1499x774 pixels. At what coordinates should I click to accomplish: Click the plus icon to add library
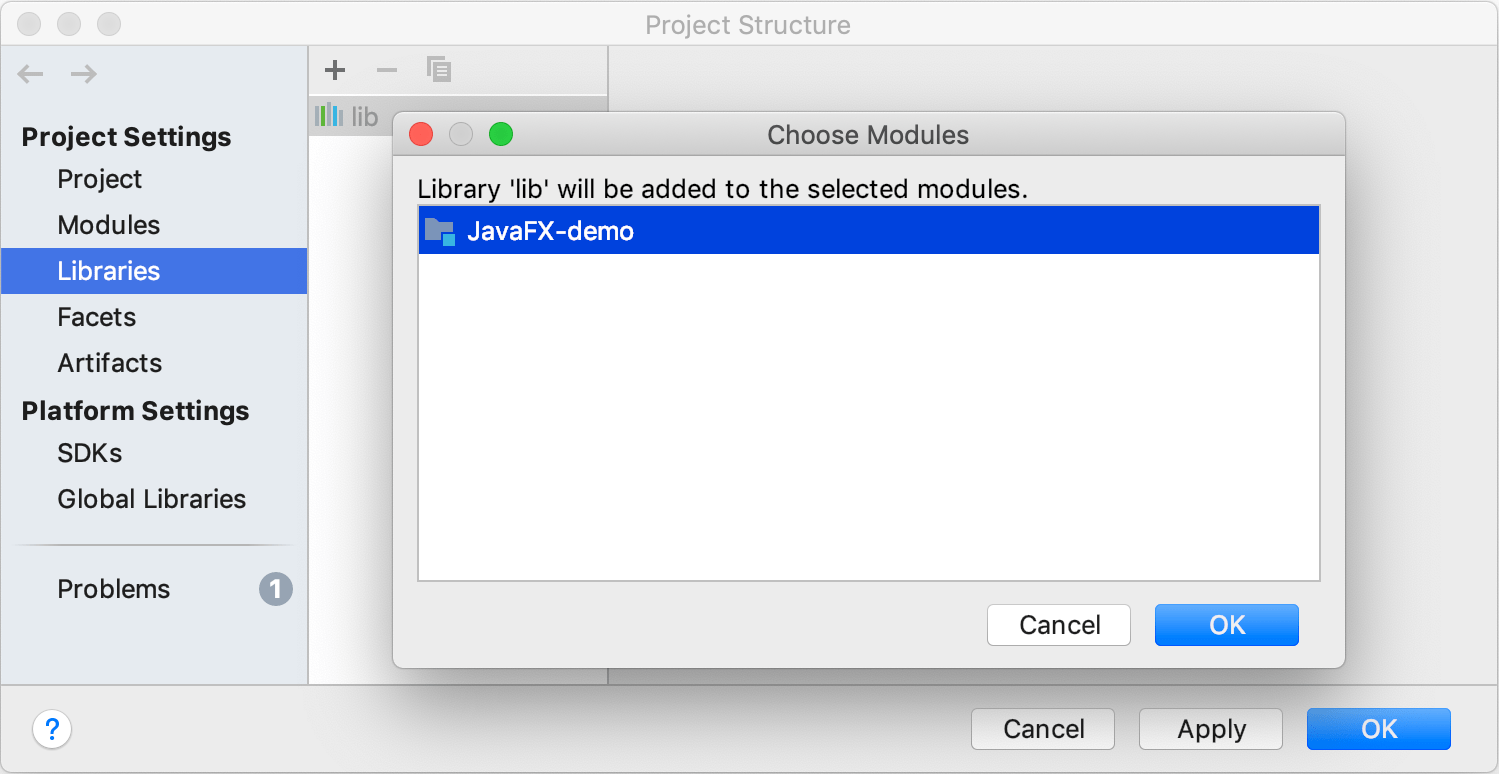(335, 70)
